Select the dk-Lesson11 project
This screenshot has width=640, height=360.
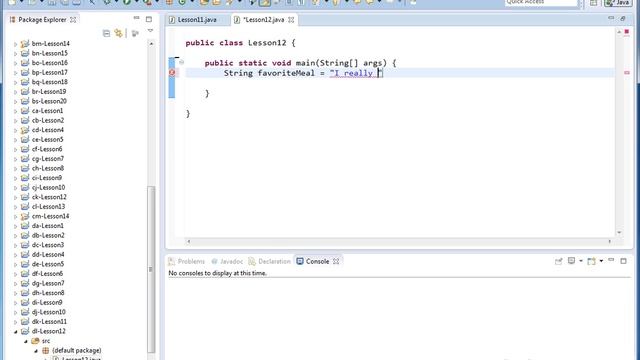49,322
